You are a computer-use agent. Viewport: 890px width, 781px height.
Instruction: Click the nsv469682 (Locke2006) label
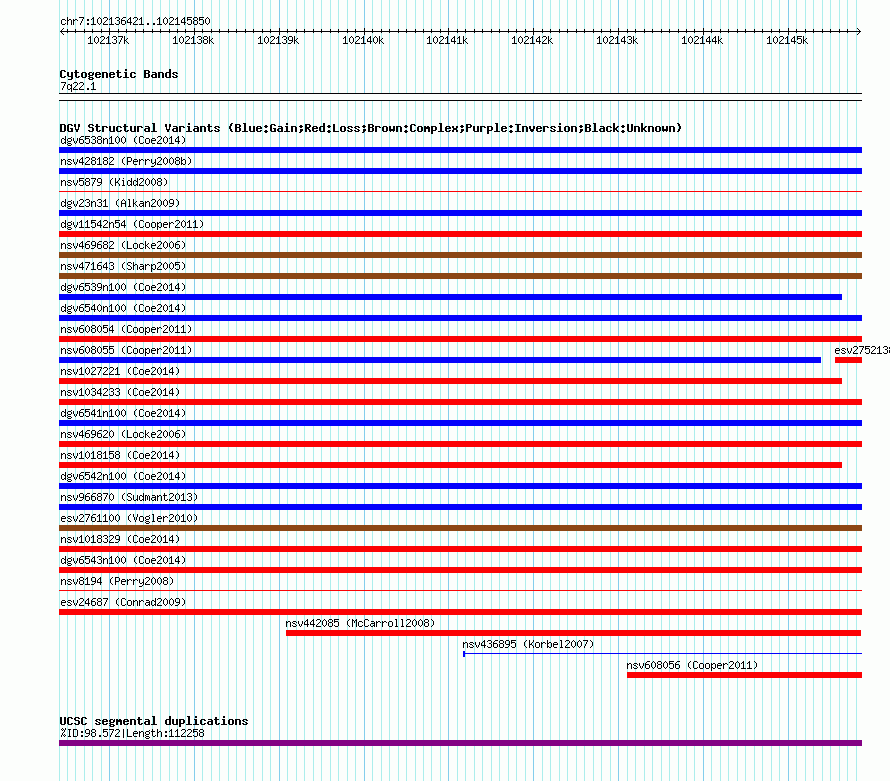tap(123, 245)
